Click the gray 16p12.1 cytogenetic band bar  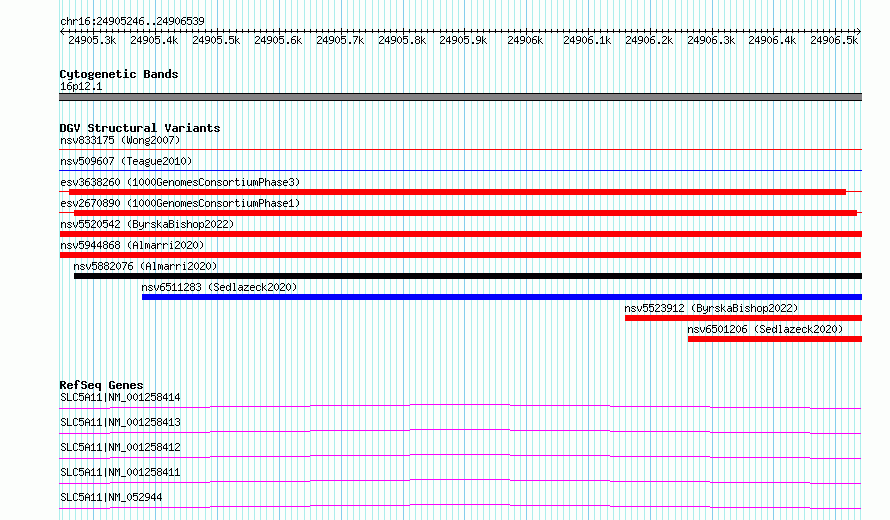[460, 97]
